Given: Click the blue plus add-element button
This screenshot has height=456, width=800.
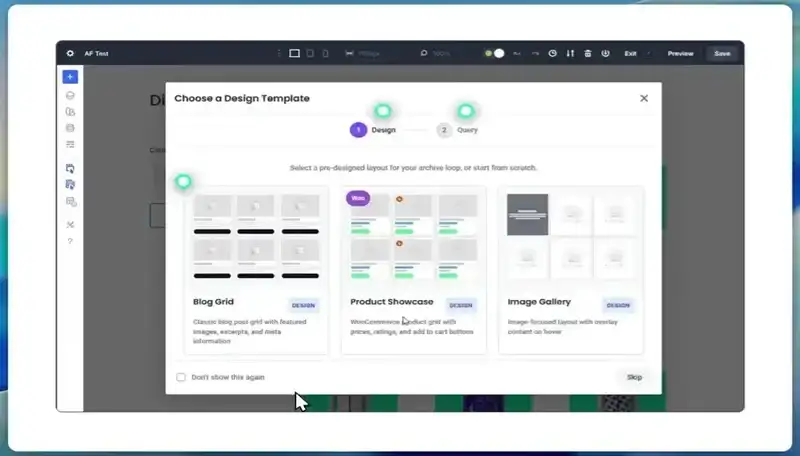Looking at the screenshot, I should 70,76.
